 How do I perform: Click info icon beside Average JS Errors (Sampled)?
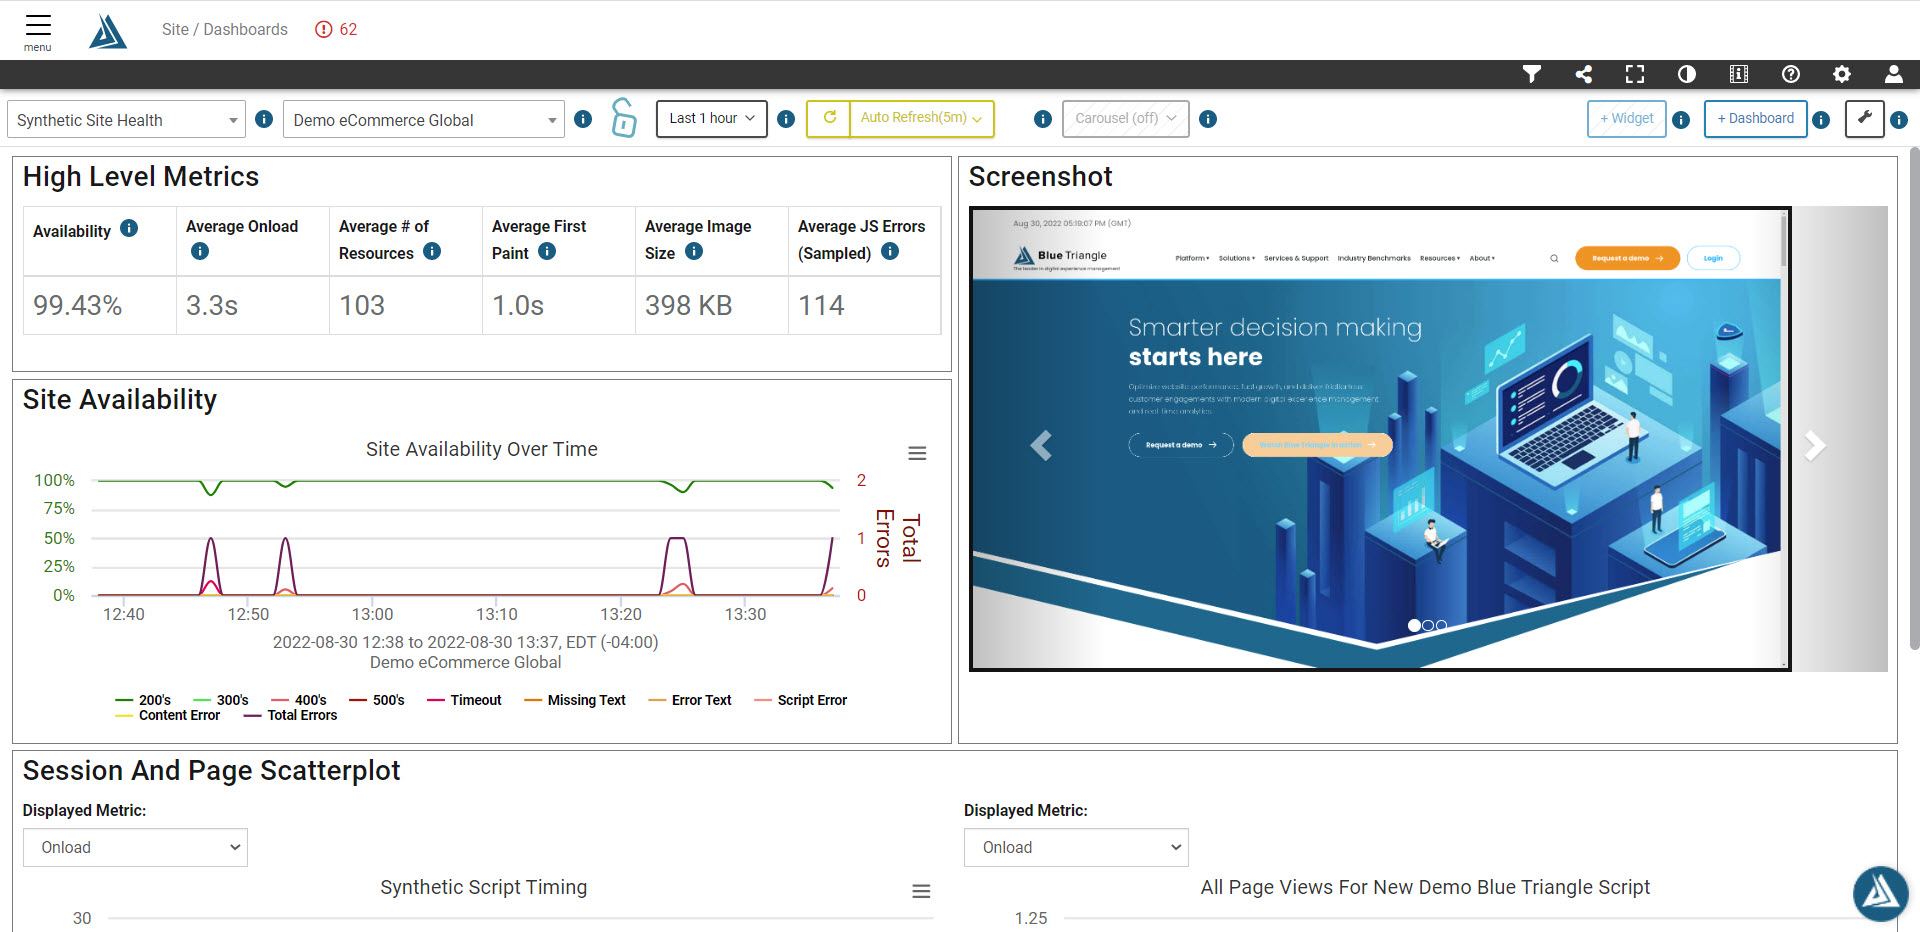890,251
